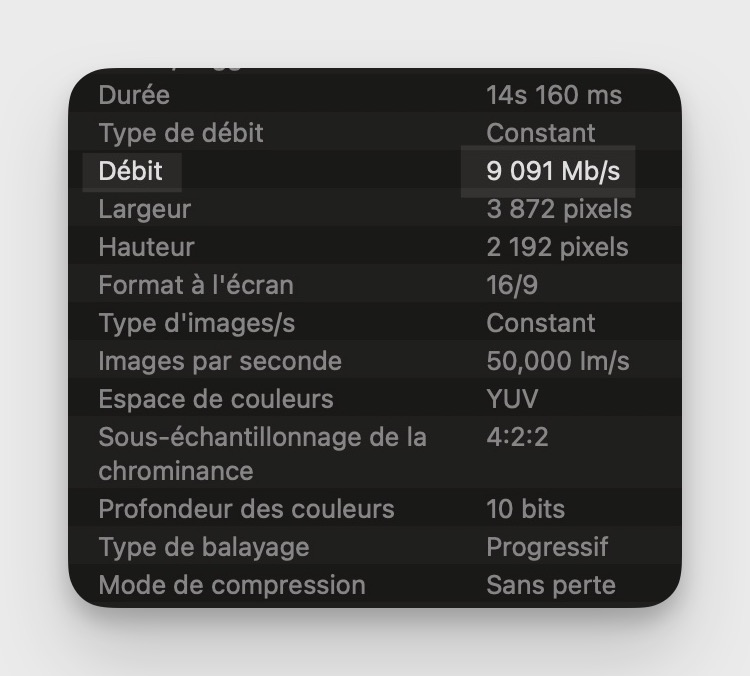Image resolution: width=750 pixels, height=676 pixels.
Task: Click the Profondeur des couleurs label
Action: click(246, 509)
